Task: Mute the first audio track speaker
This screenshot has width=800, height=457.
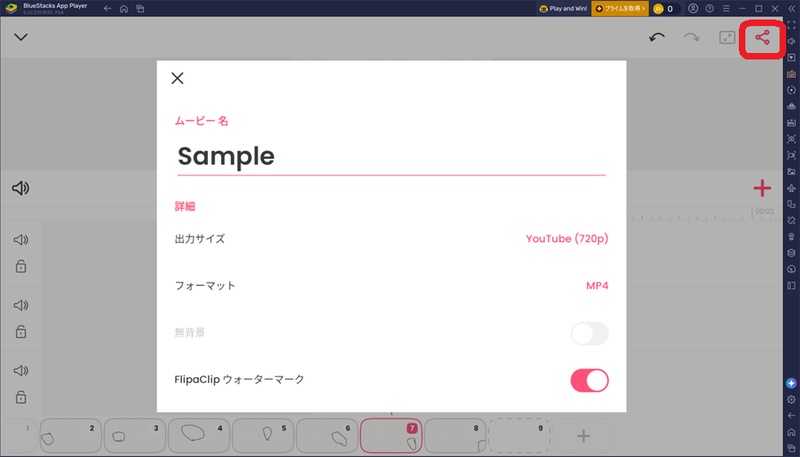Action: pos(21,240)
